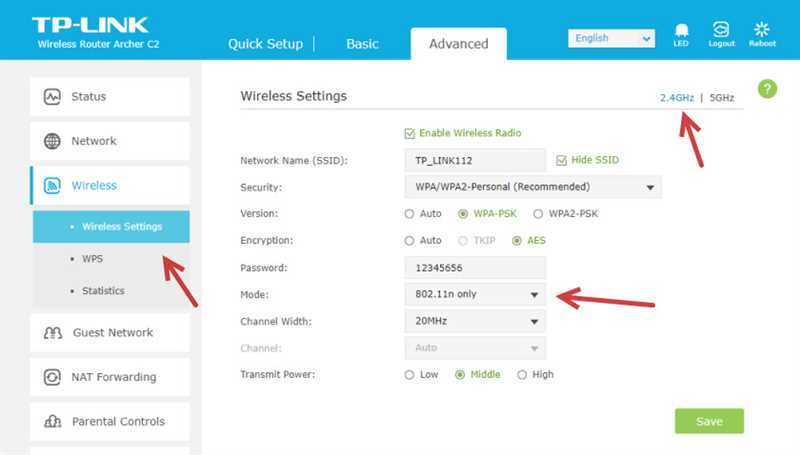Open the Channel Auto dropdown
This screenshot has height=455, width=800.
coord(475,348)
